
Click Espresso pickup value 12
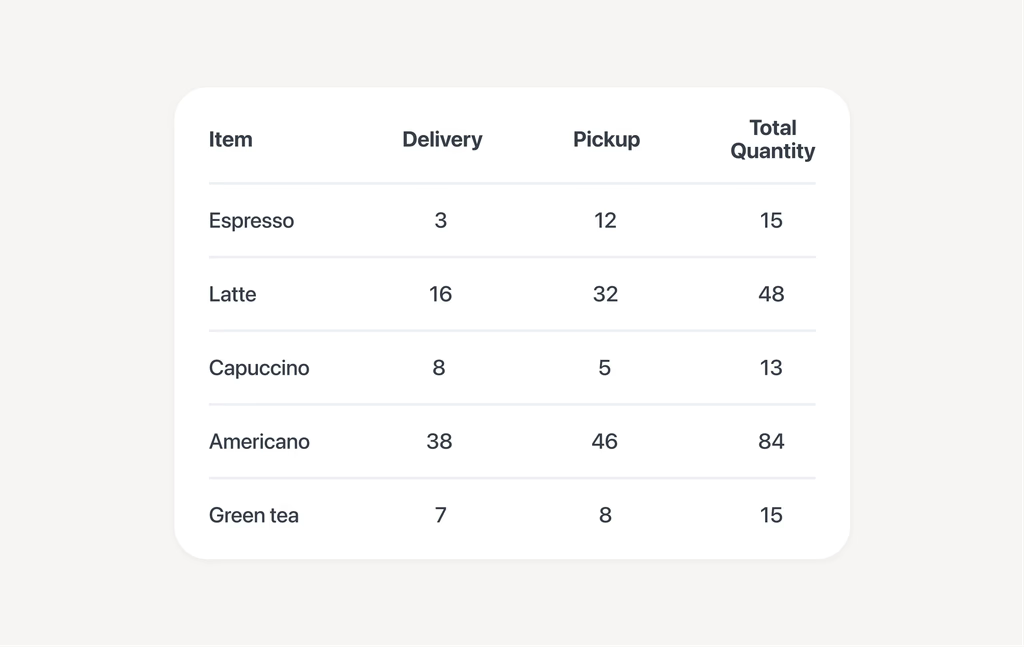click(605, 221)
